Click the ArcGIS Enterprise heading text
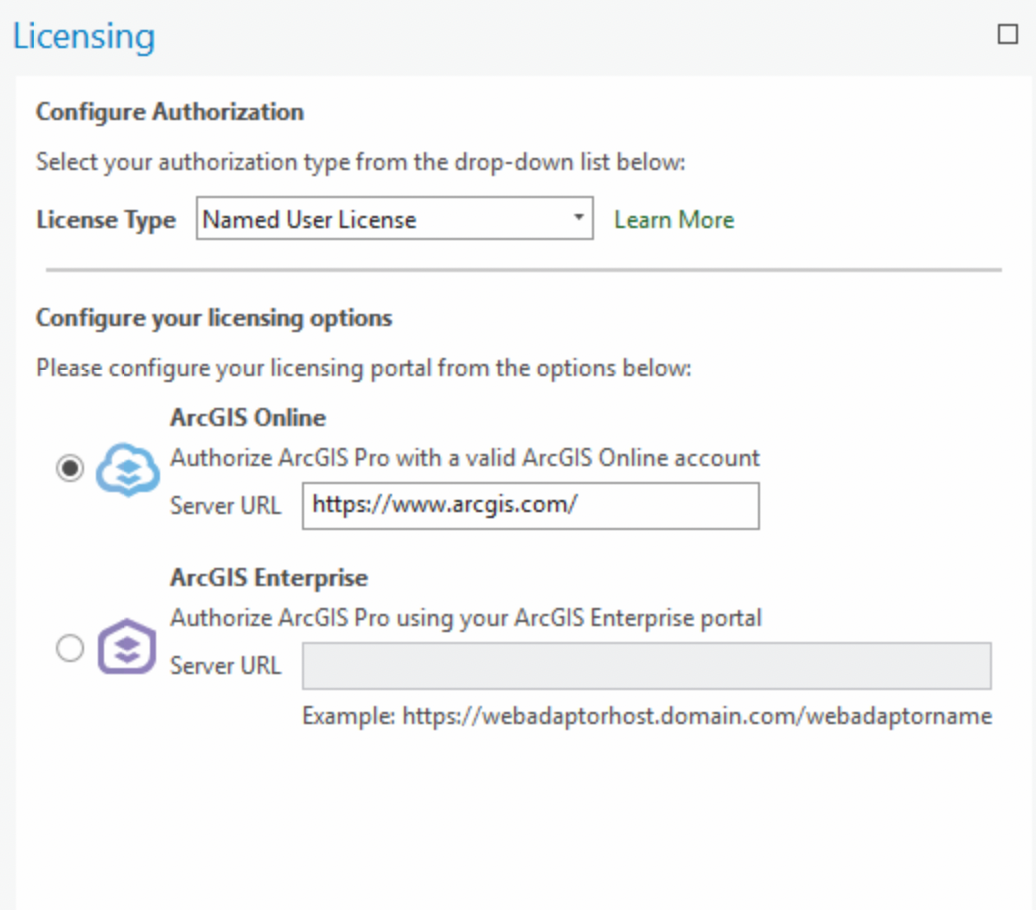The image size is (1036, 910). click(x=269, y=578)
